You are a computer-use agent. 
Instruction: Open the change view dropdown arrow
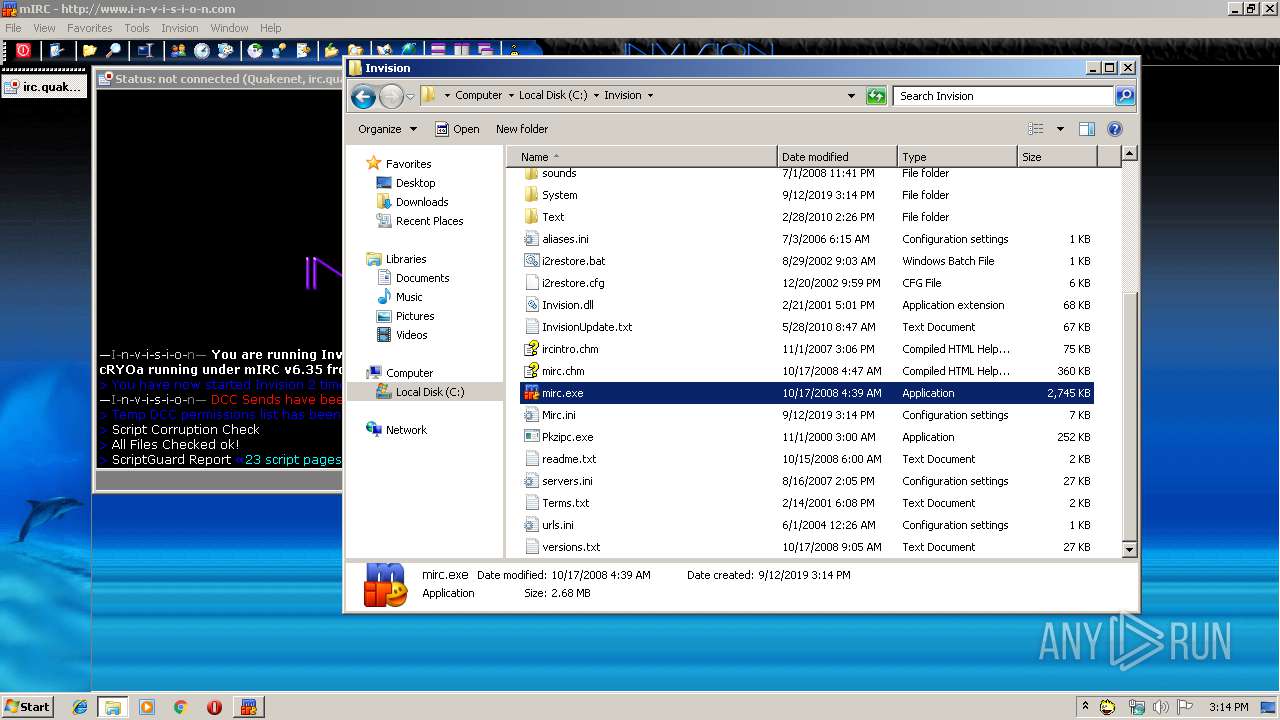click(x=1060, y=129)
